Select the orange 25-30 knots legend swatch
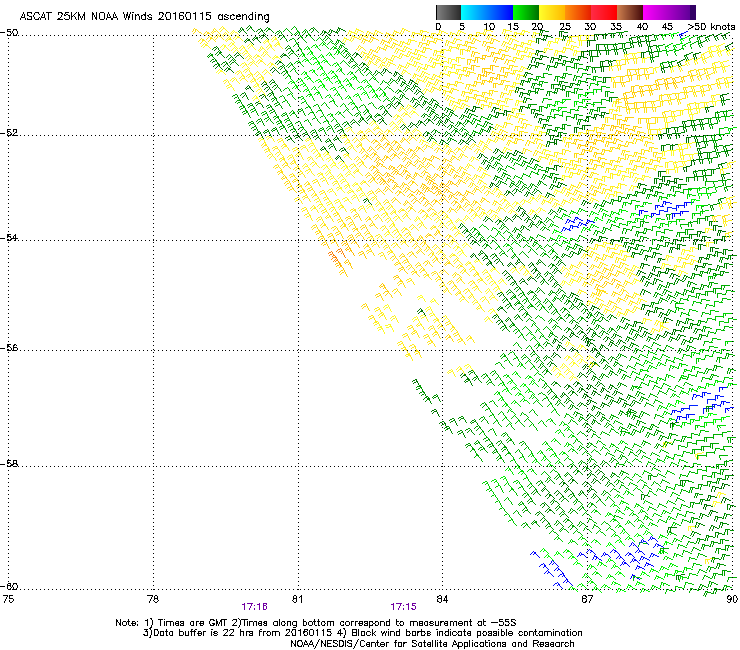This screenshot has height=650, width=740. [578, 12]
